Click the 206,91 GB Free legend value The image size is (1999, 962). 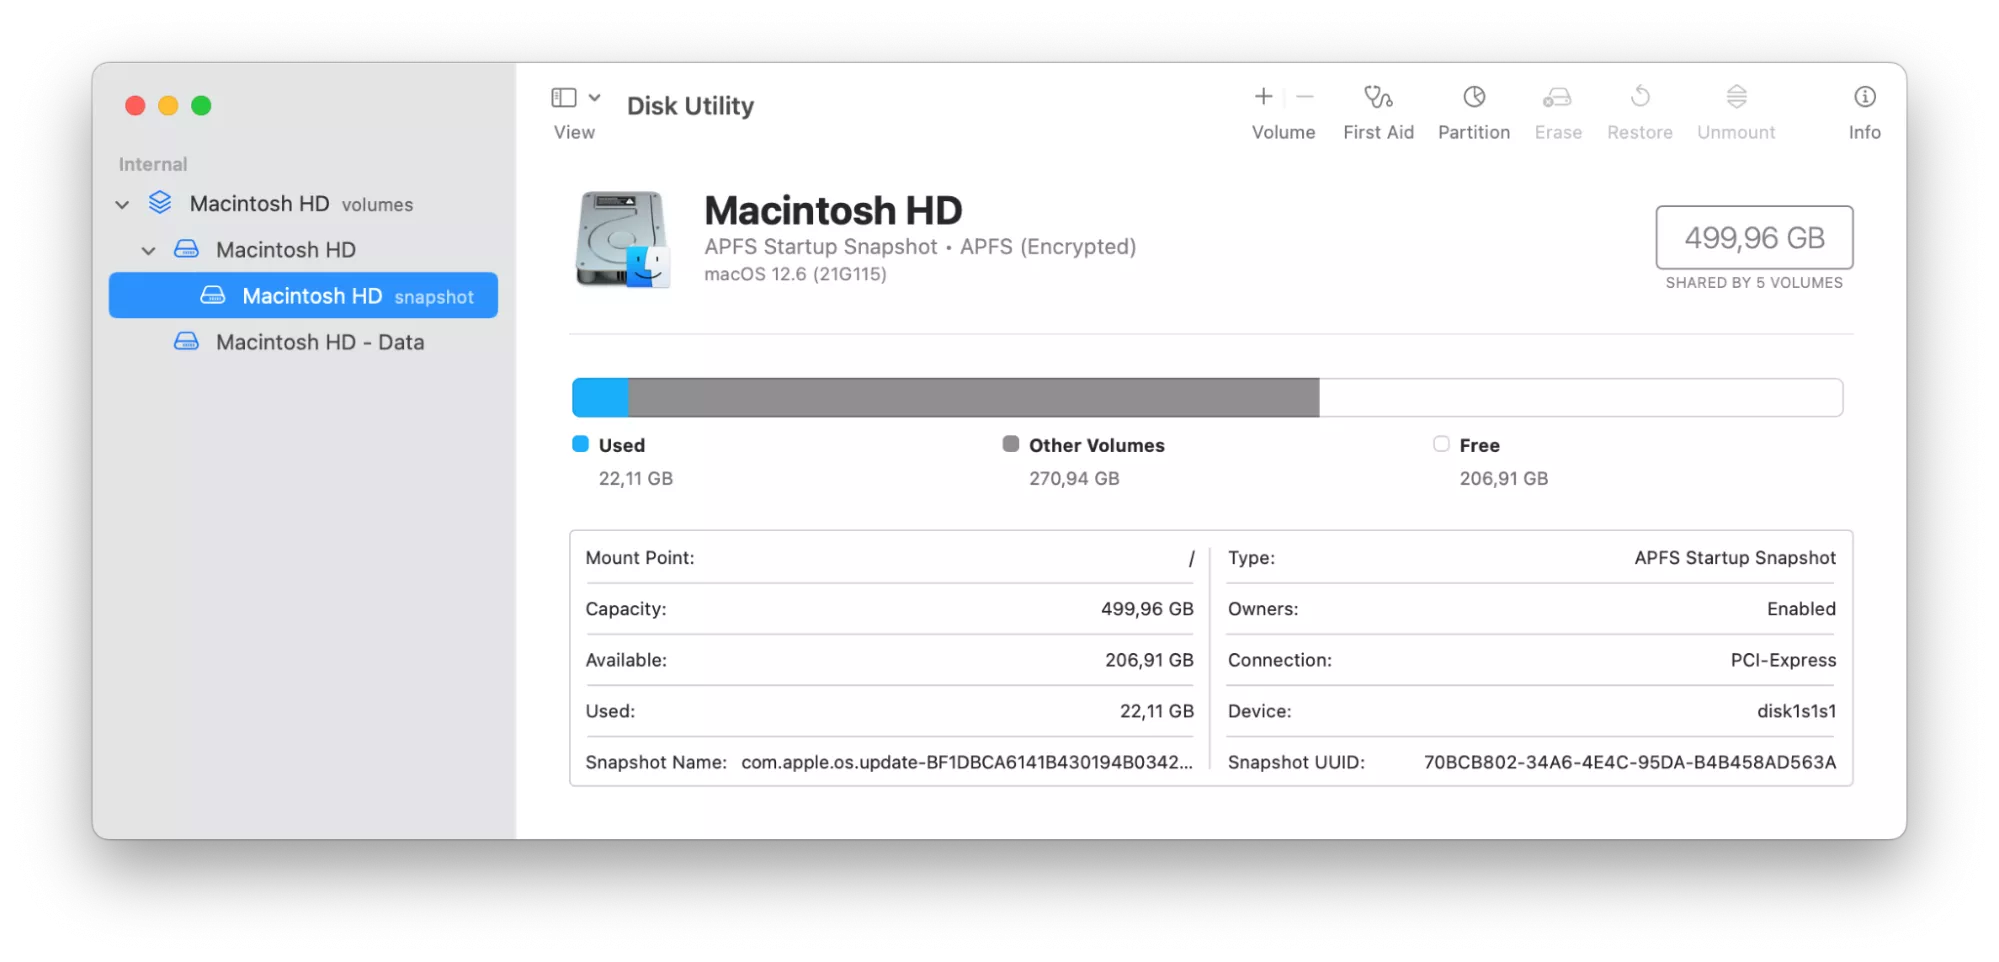pyautogui.click(x=1504, y=478)
